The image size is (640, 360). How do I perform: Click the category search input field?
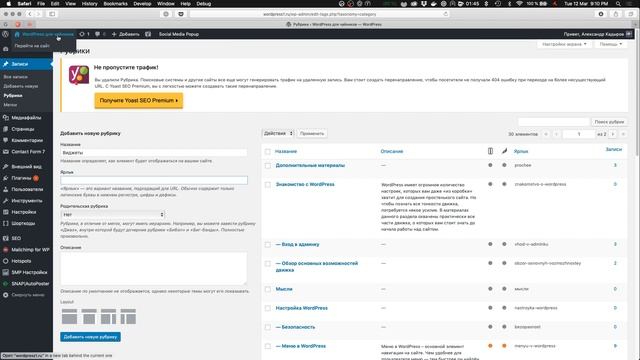pos(554,122)
